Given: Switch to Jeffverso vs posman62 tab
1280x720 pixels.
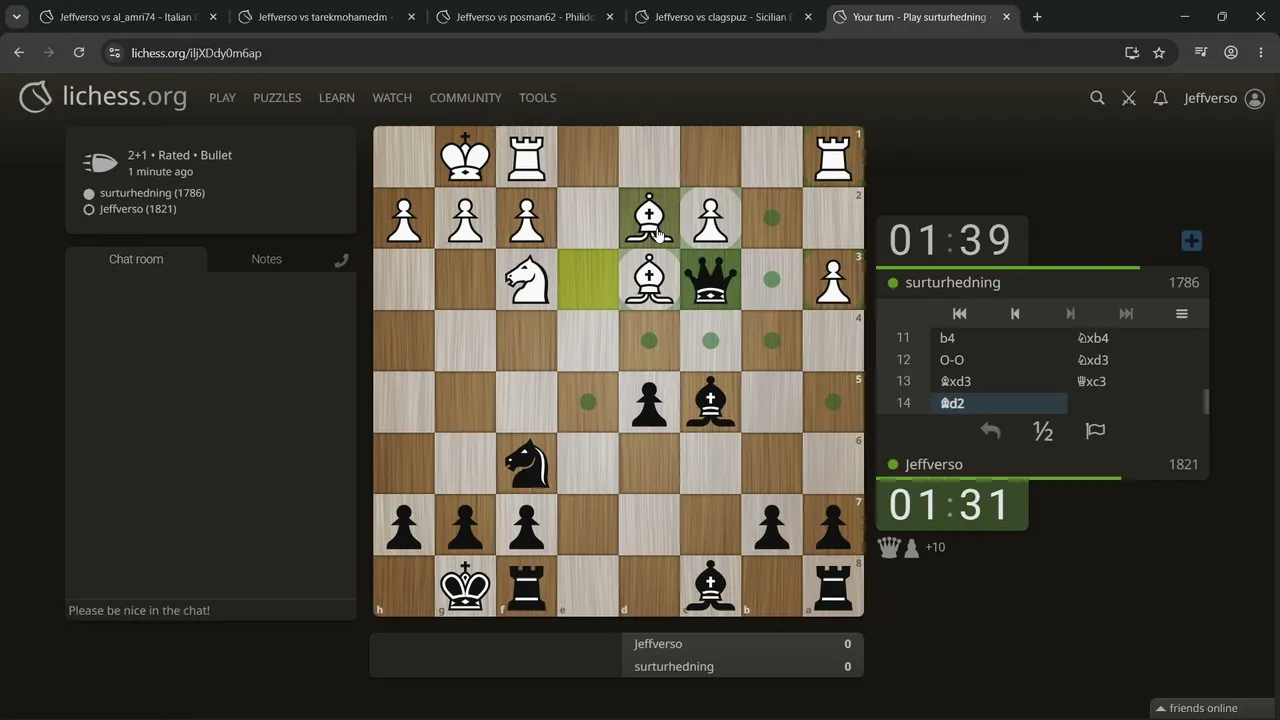Looking at the screenshot, I should pyautogui.click(x=523, y=17).
